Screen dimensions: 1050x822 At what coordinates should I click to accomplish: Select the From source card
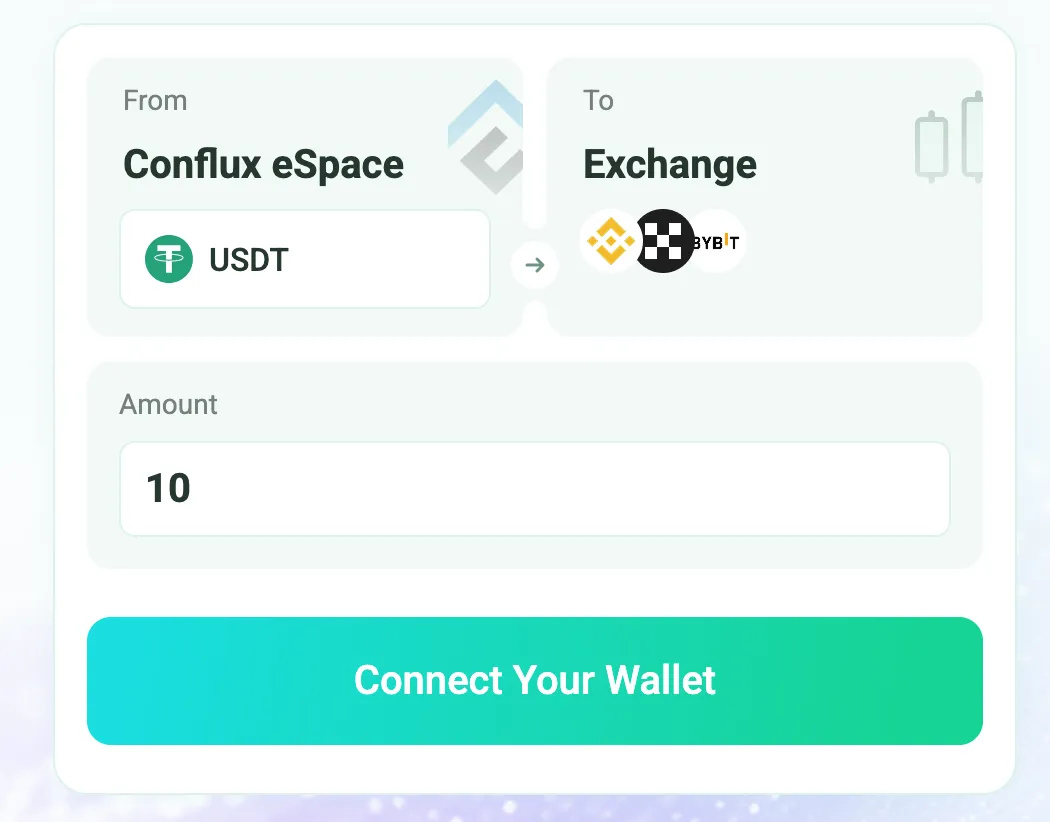pyautogui.click(x=305, y=197)
